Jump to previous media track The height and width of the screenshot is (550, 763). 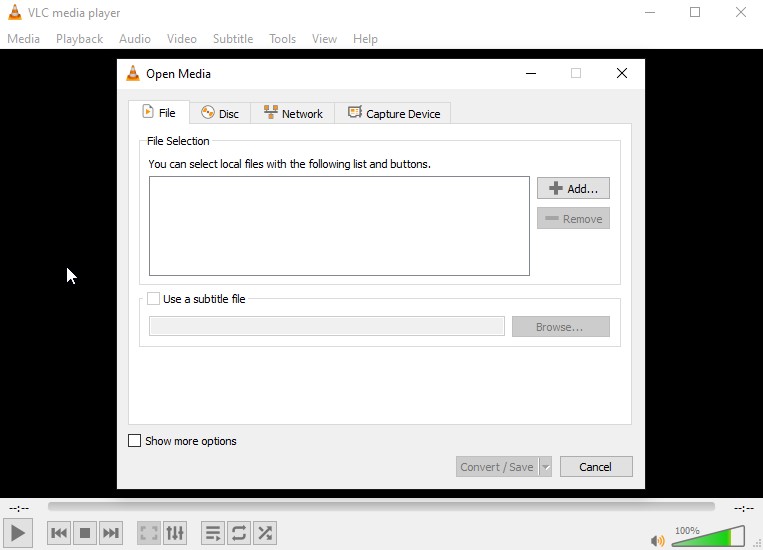[x=59, y=533]
